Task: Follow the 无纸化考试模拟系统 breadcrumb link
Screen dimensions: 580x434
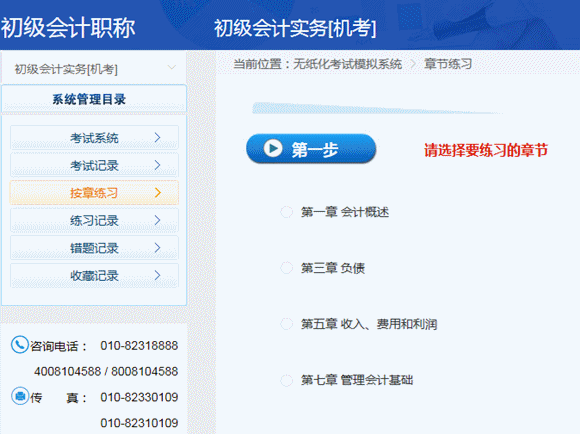Action: [347, 64]
